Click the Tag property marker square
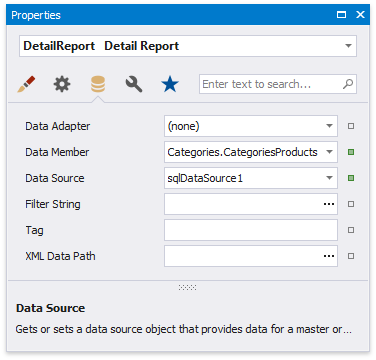Viewport: 376px width, 360px height. pyautogui.click(x=351, y=230)
